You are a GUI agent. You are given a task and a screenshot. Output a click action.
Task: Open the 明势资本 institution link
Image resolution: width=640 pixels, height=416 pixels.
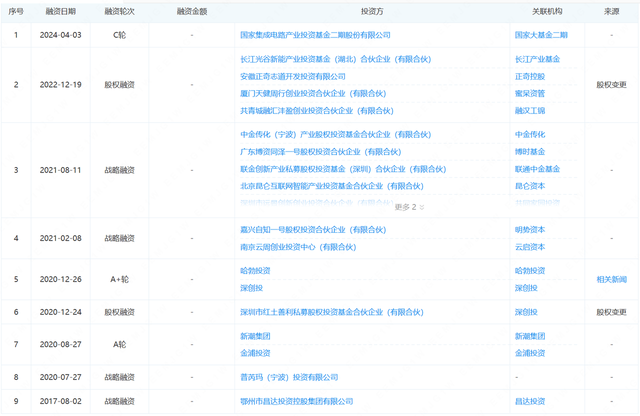(x=530, y=230)
